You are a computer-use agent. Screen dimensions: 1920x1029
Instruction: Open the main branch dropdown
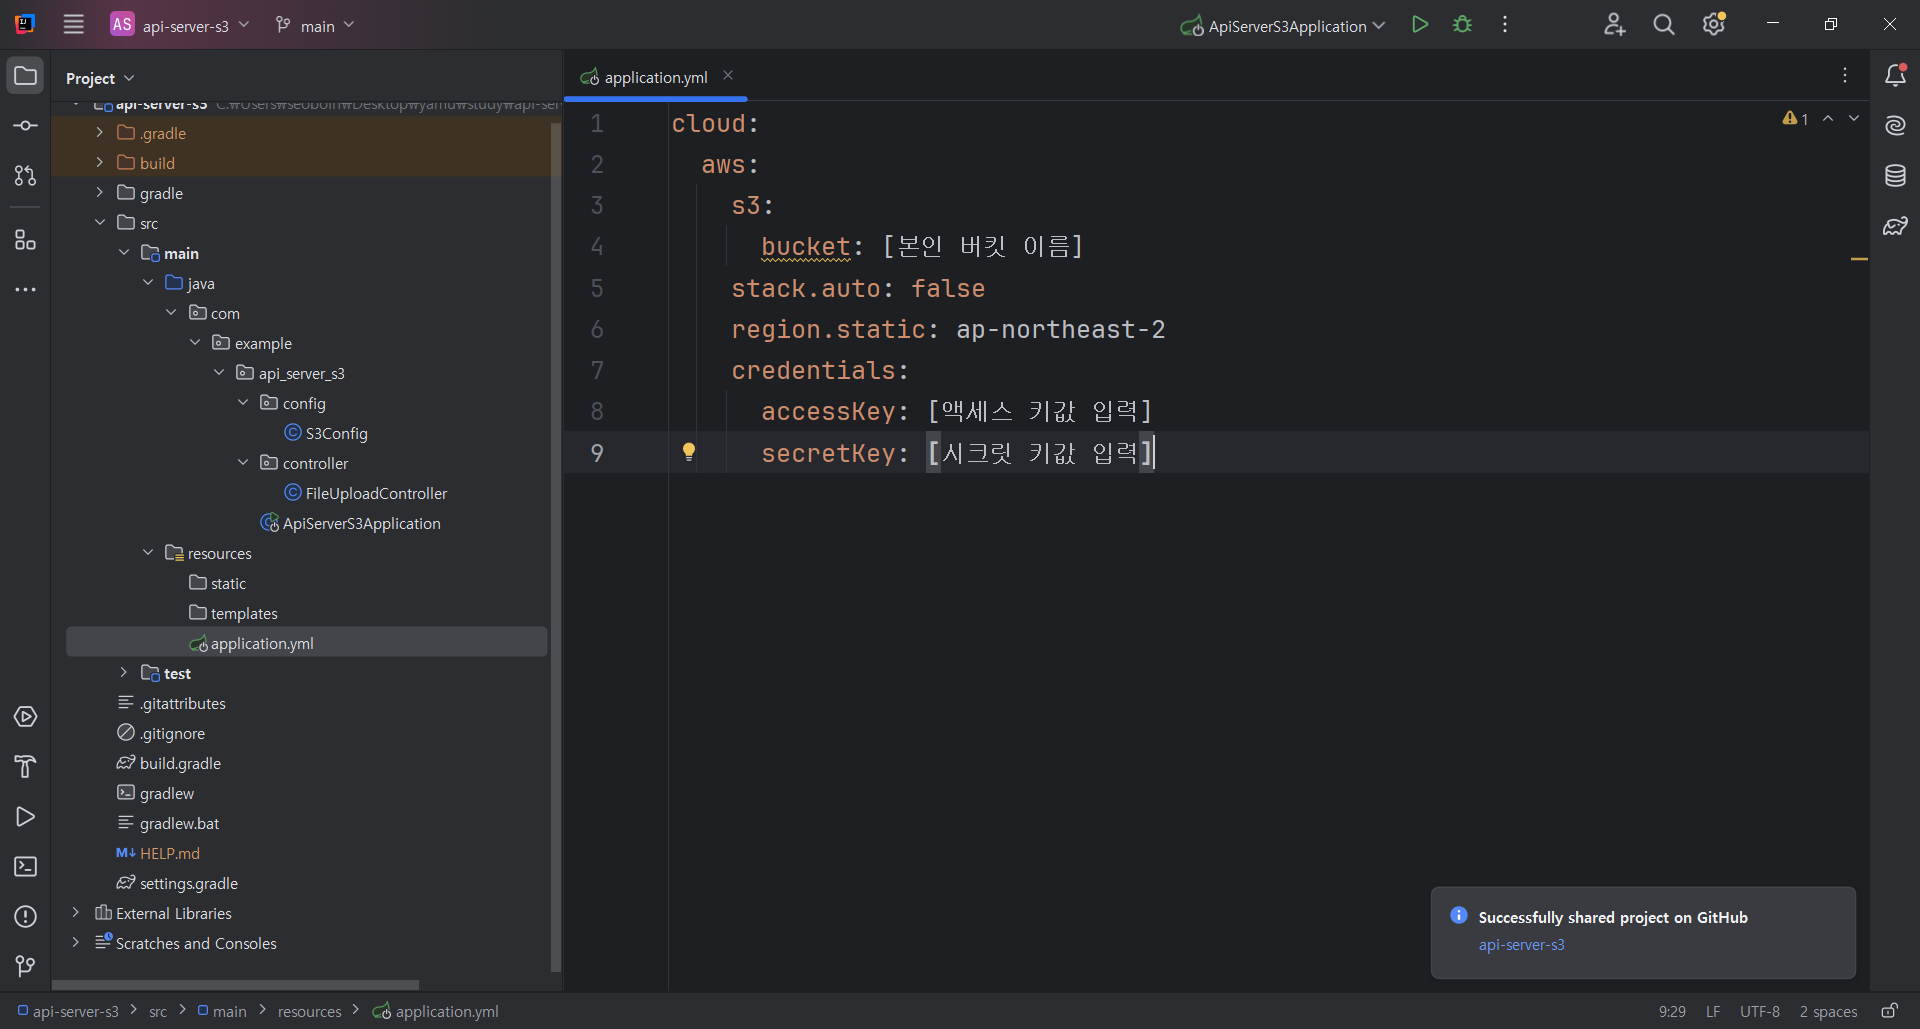tap(315, 25)
